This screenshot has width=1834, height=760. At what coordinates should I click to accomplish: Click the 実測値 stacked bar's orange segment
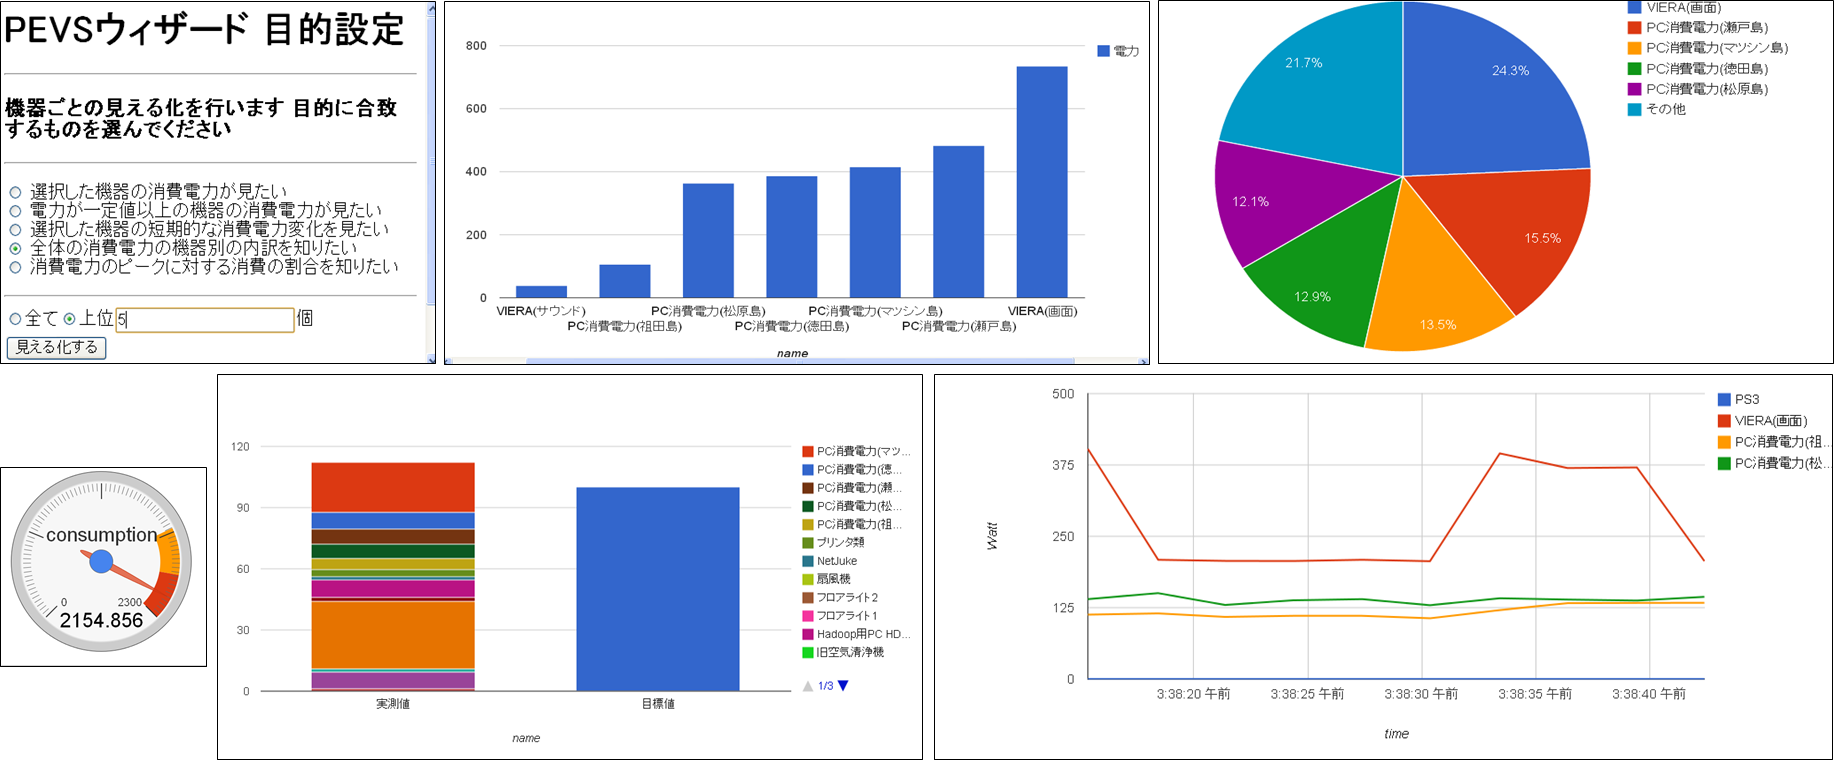[x=392, y=634]
